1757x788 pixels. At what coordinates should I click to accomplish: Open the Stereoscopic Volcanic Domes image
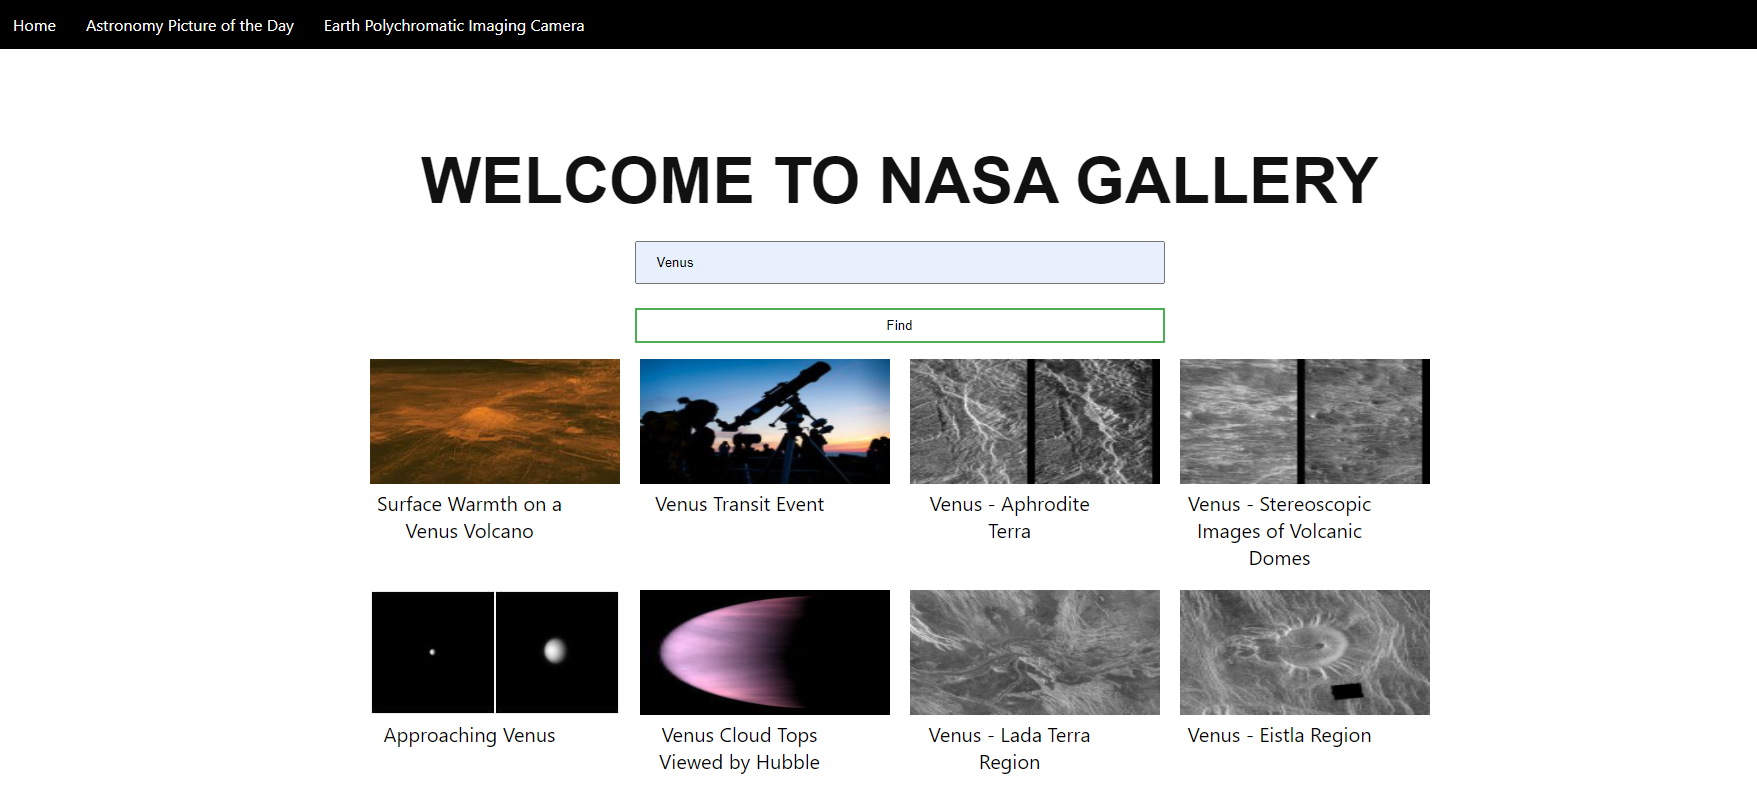(x=1304, y=421)
